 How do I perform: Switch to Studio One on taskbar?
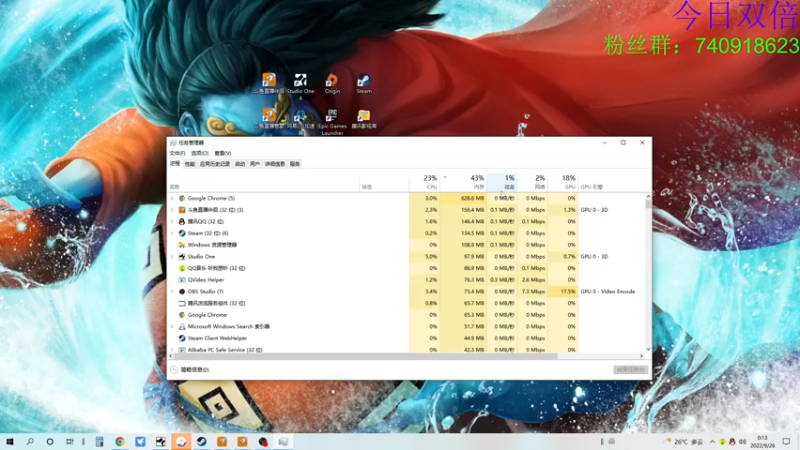tap(161, 442)
